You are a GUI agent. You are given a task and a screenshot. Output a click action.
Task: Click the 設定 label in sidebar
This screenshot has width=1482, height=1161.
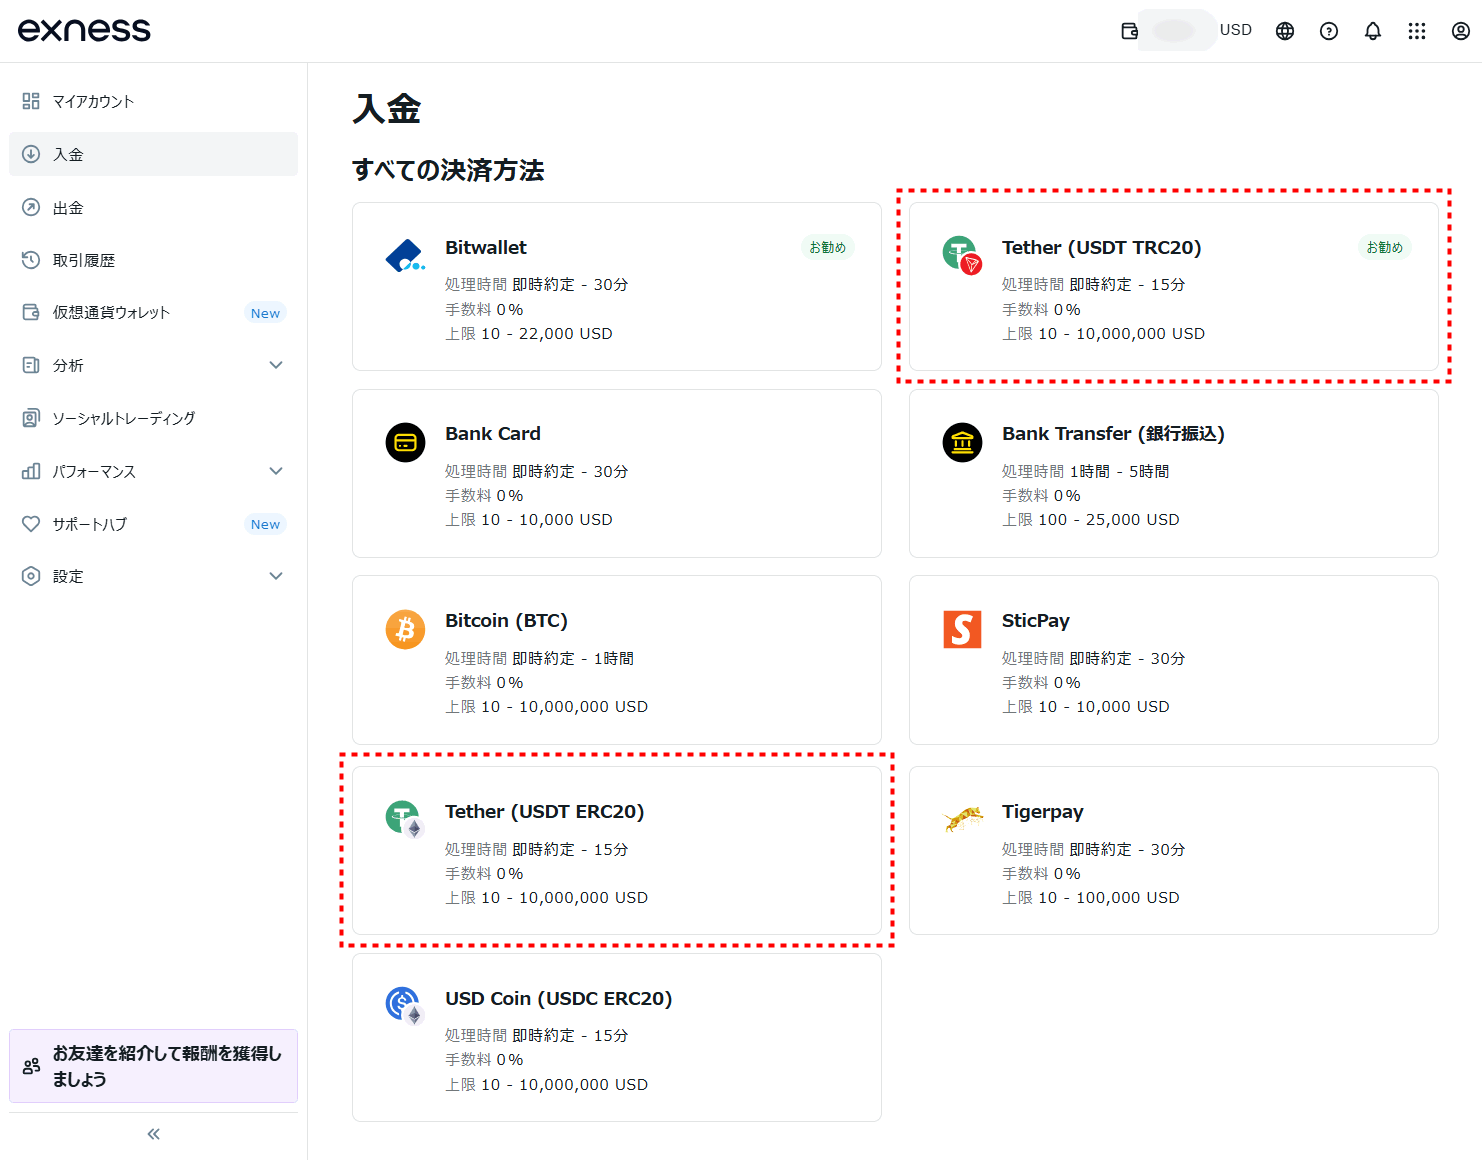(68, 576)
